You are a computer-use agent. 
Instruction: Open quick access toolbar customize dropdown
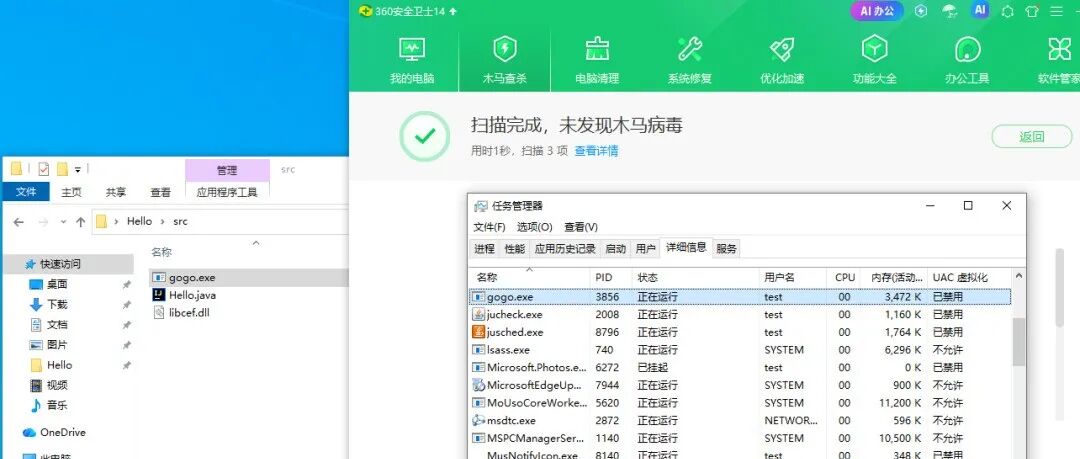(78, 170)
